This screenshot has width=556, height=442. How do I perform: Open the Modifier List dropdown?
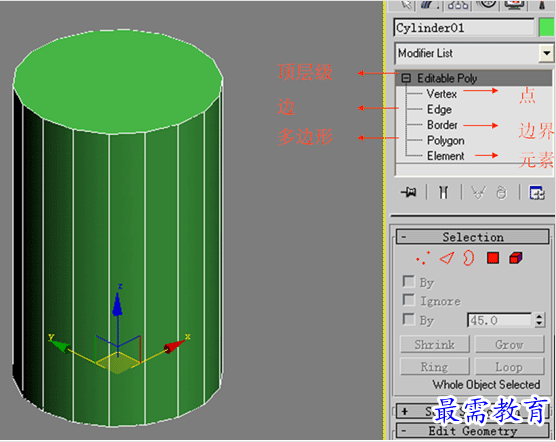(546, 54)
